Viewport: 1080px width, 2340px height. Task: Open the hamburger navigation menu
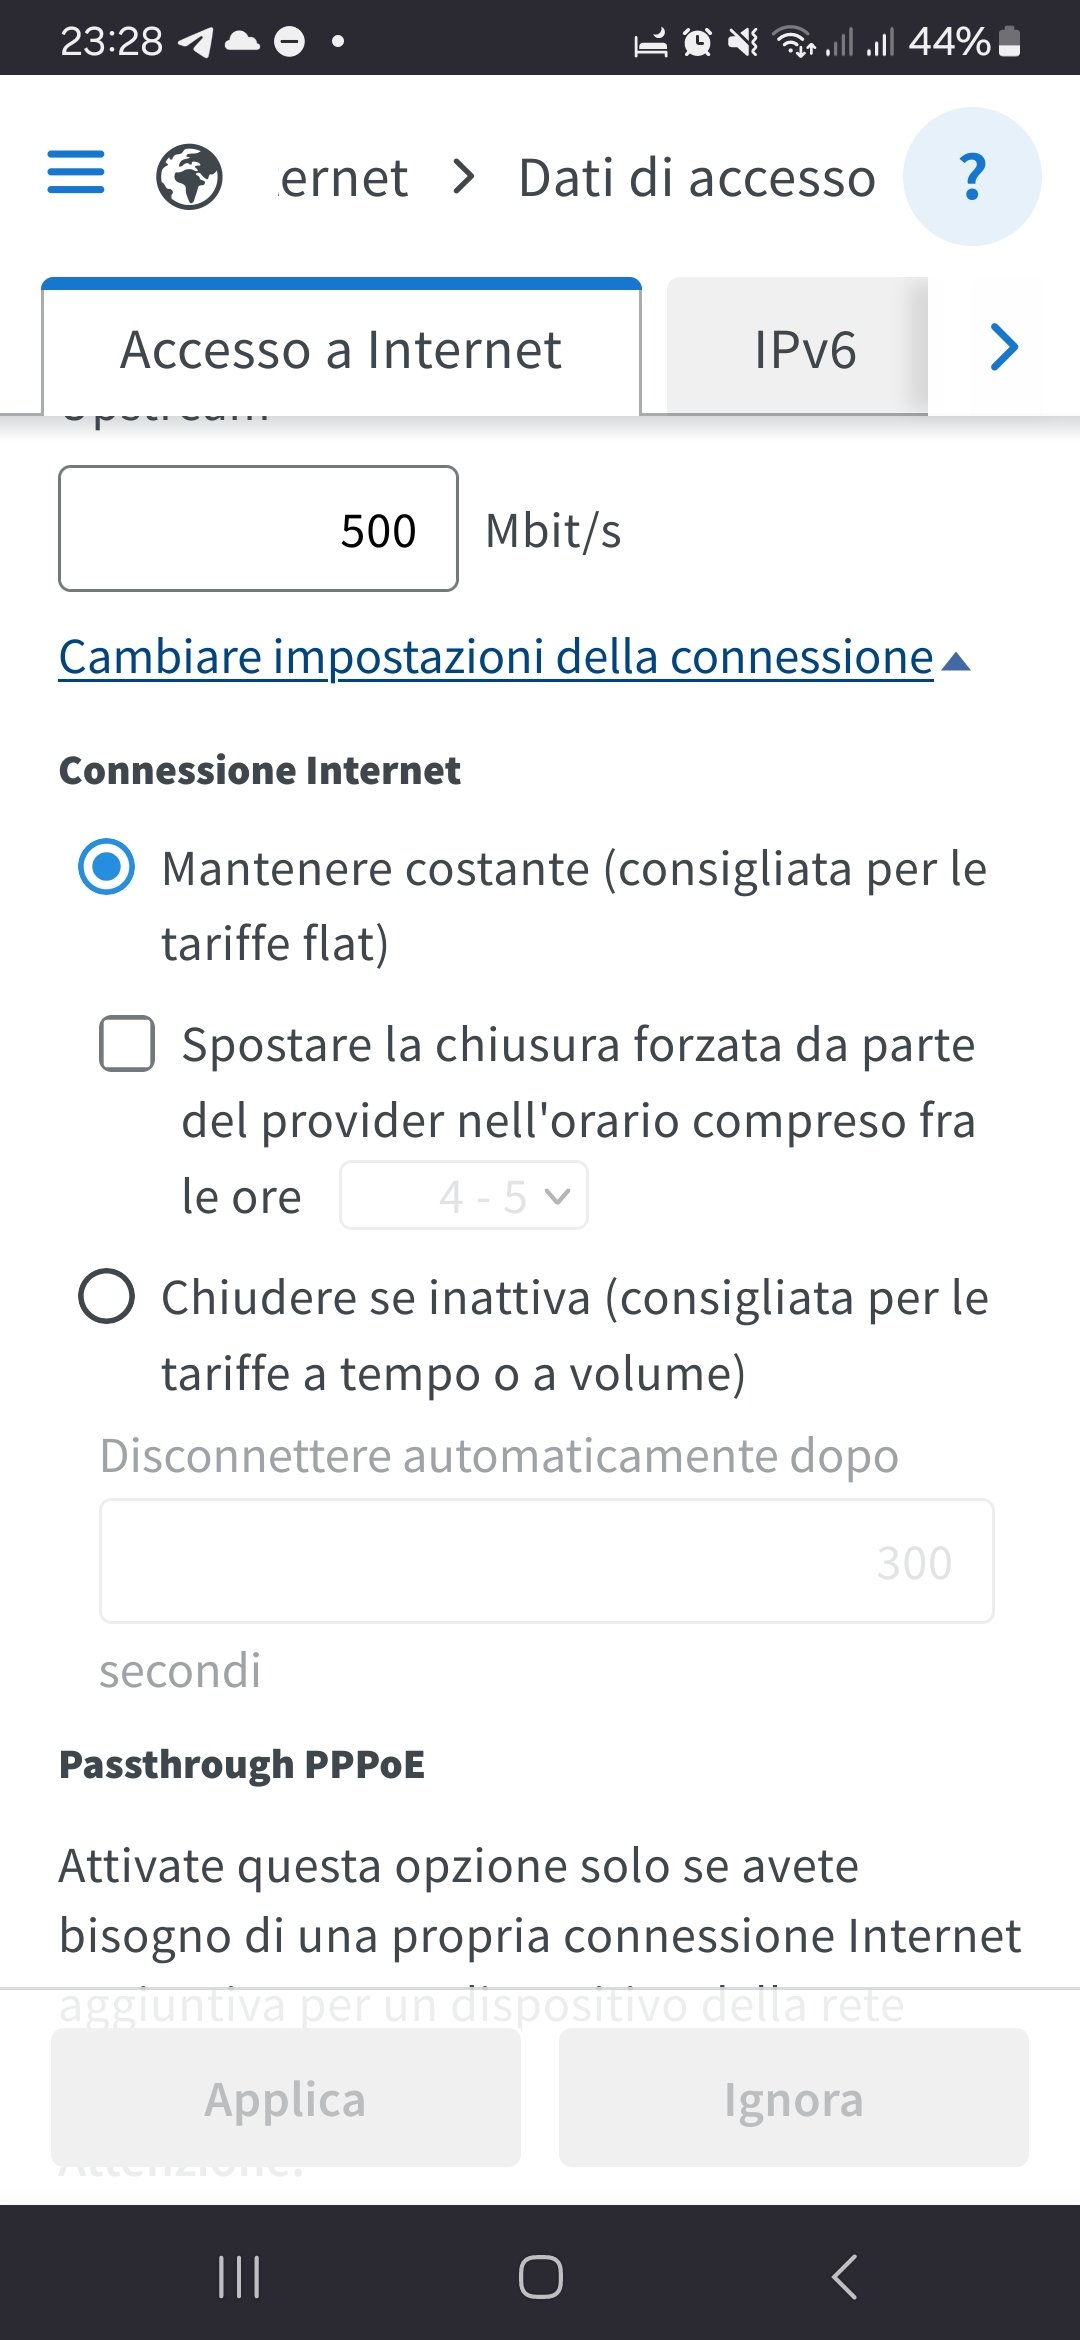tap(76, 172)
